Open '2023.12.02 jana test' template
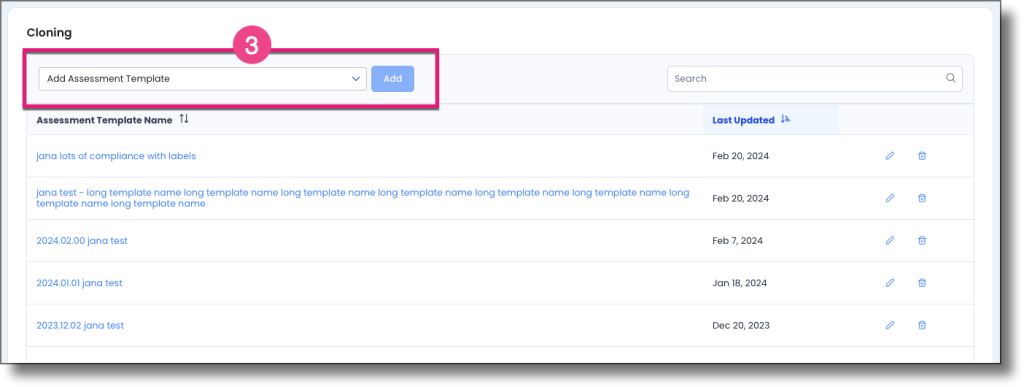Screen dimensions: 1024x387 80,325
